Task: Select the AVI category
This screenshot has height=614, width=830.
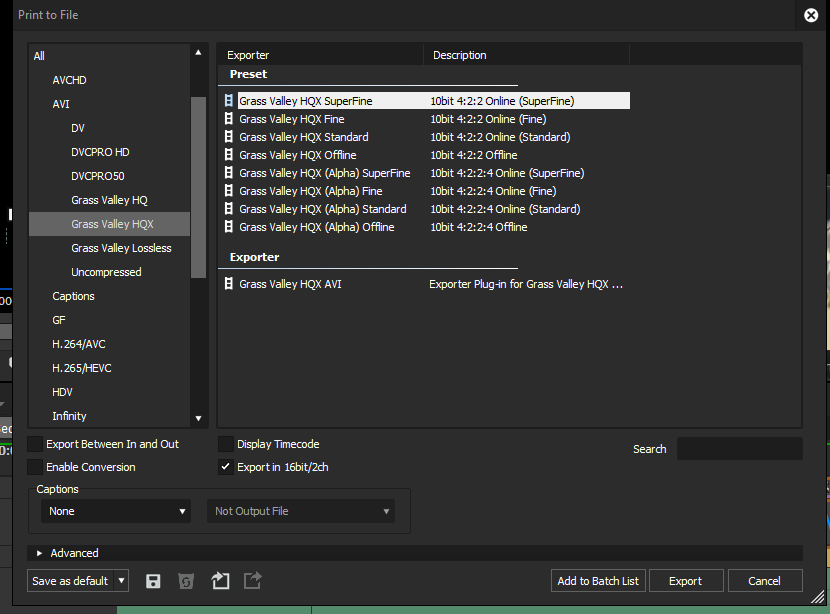Action: (x=61, y=104)
